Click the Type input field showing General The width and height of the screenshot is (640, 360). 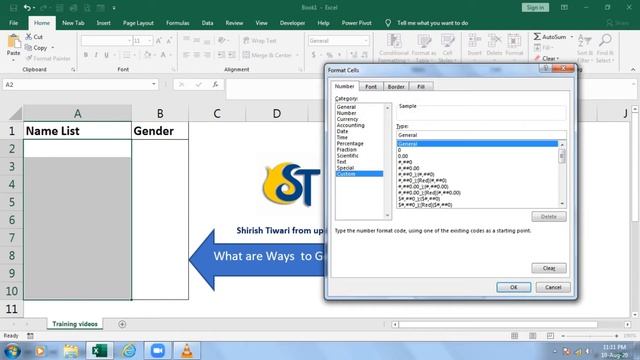481,135
